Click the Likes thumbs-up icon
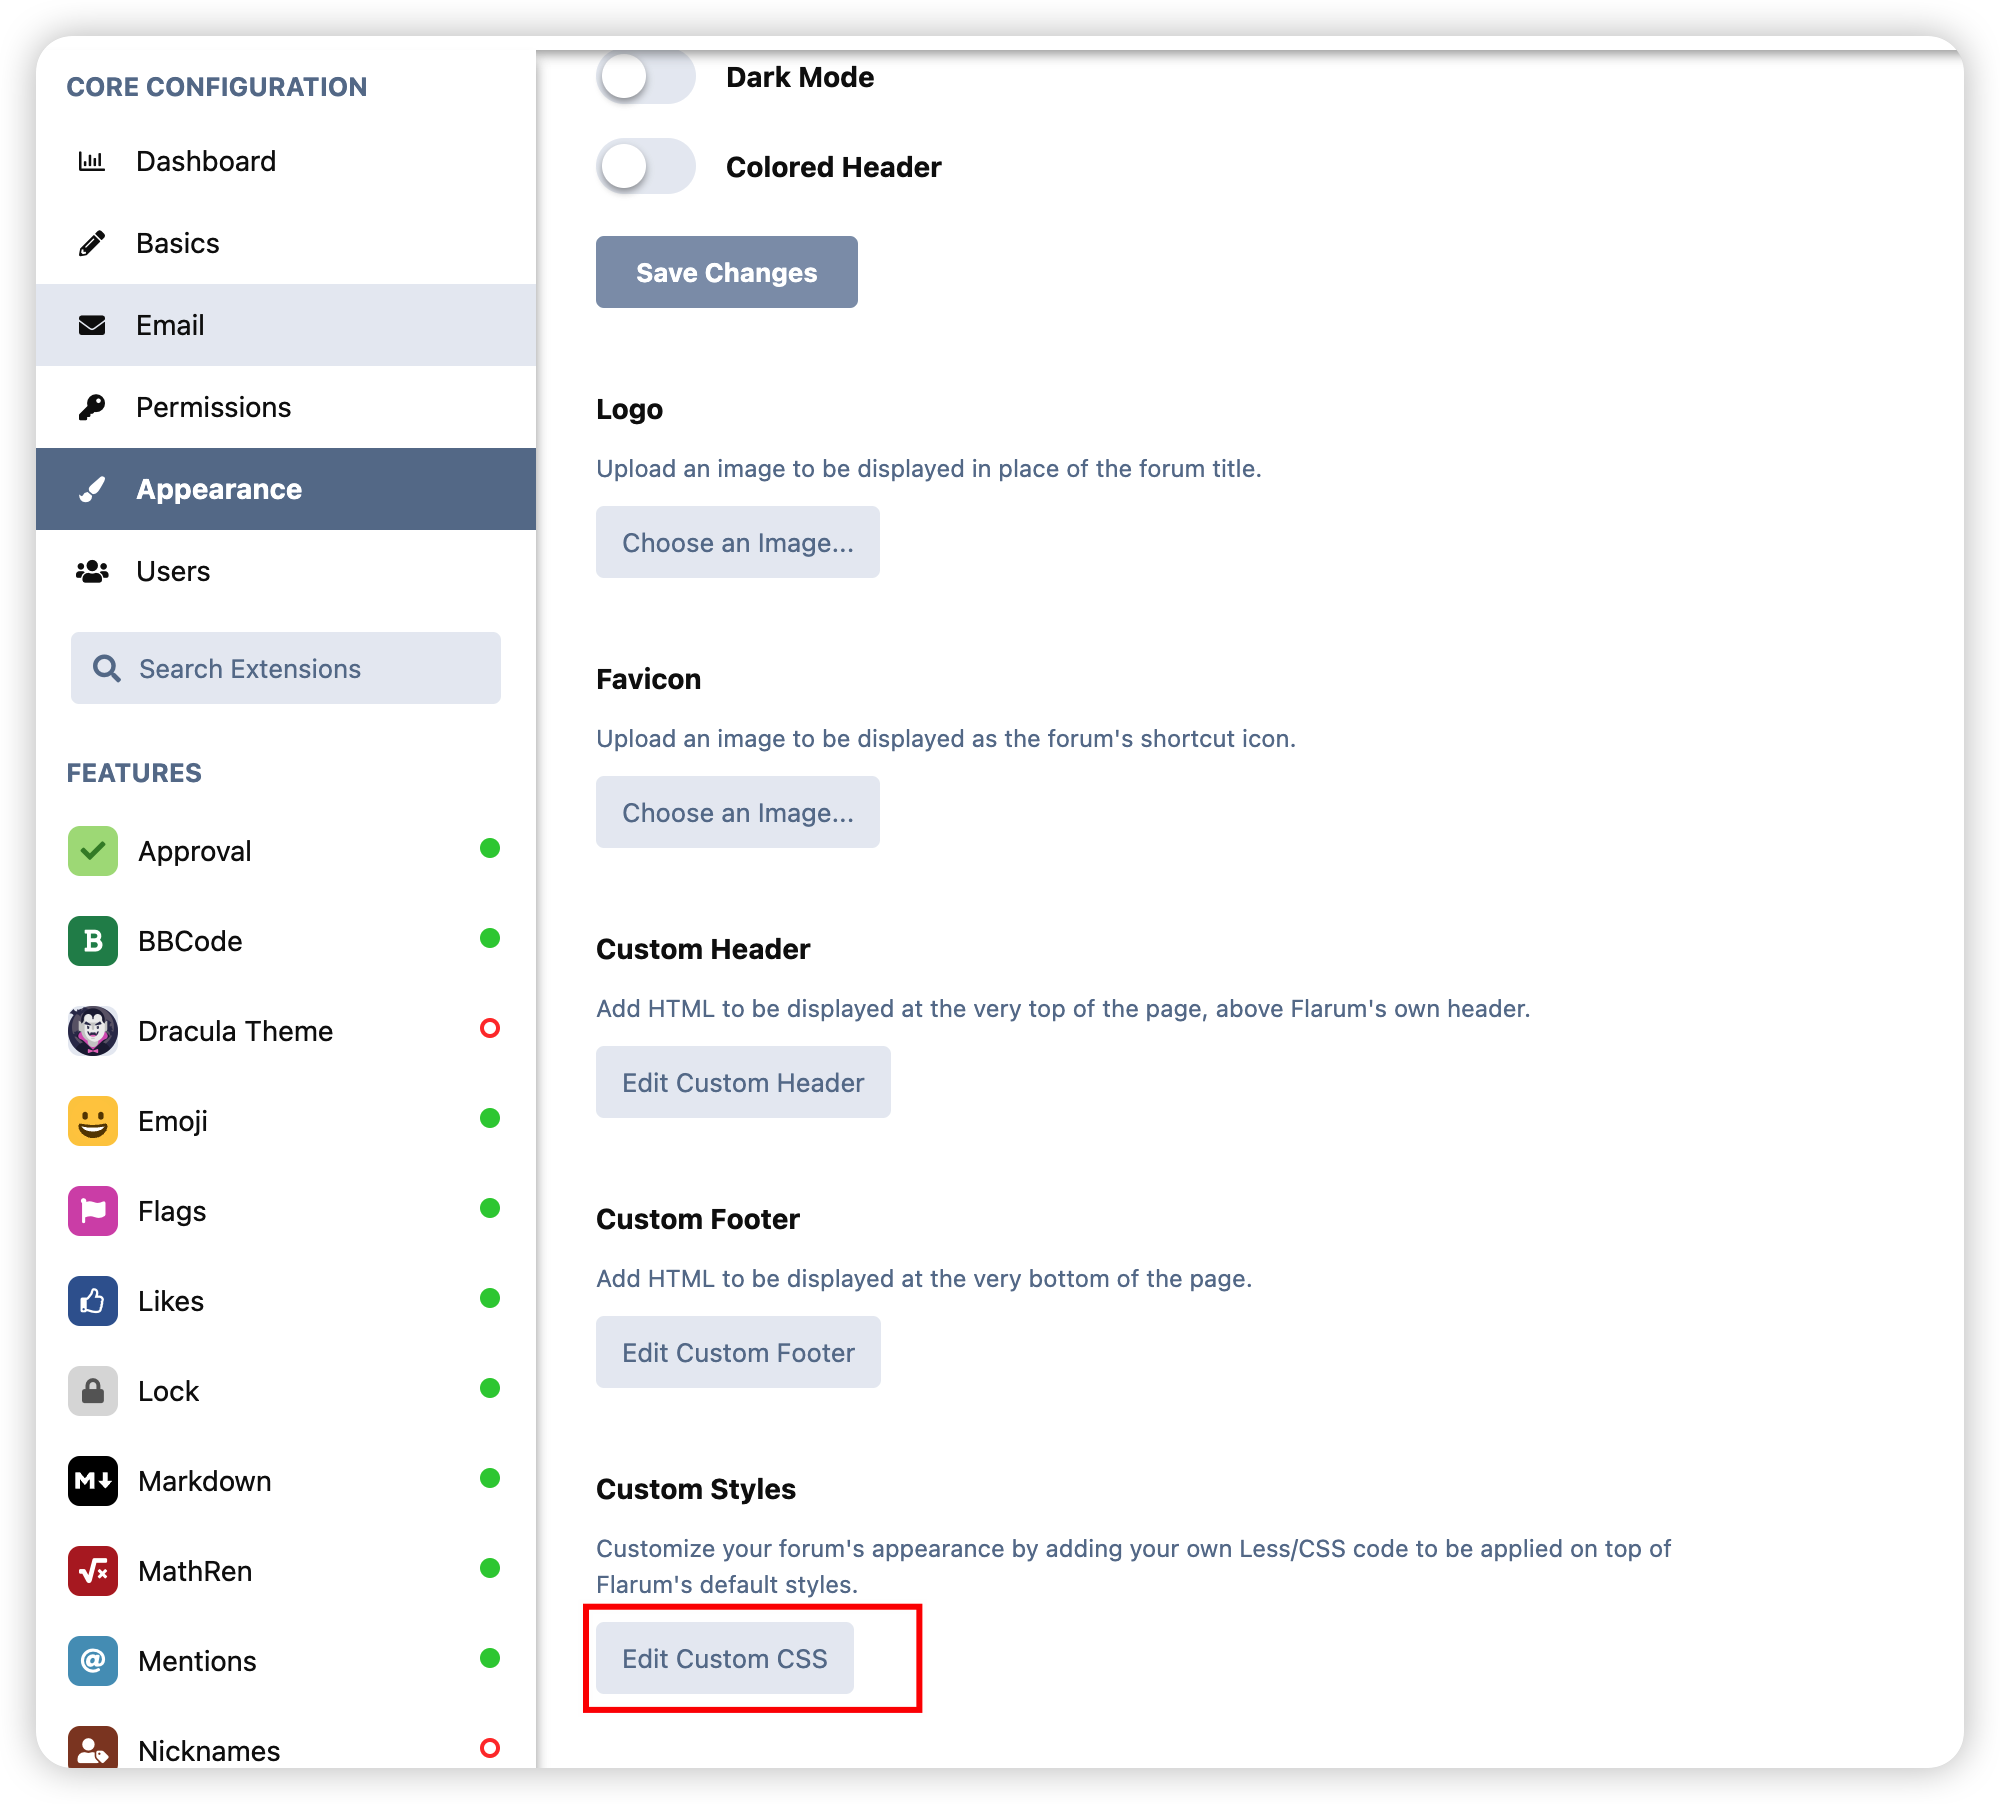Screen dimensions: 2000x1804 [93, 1301]
